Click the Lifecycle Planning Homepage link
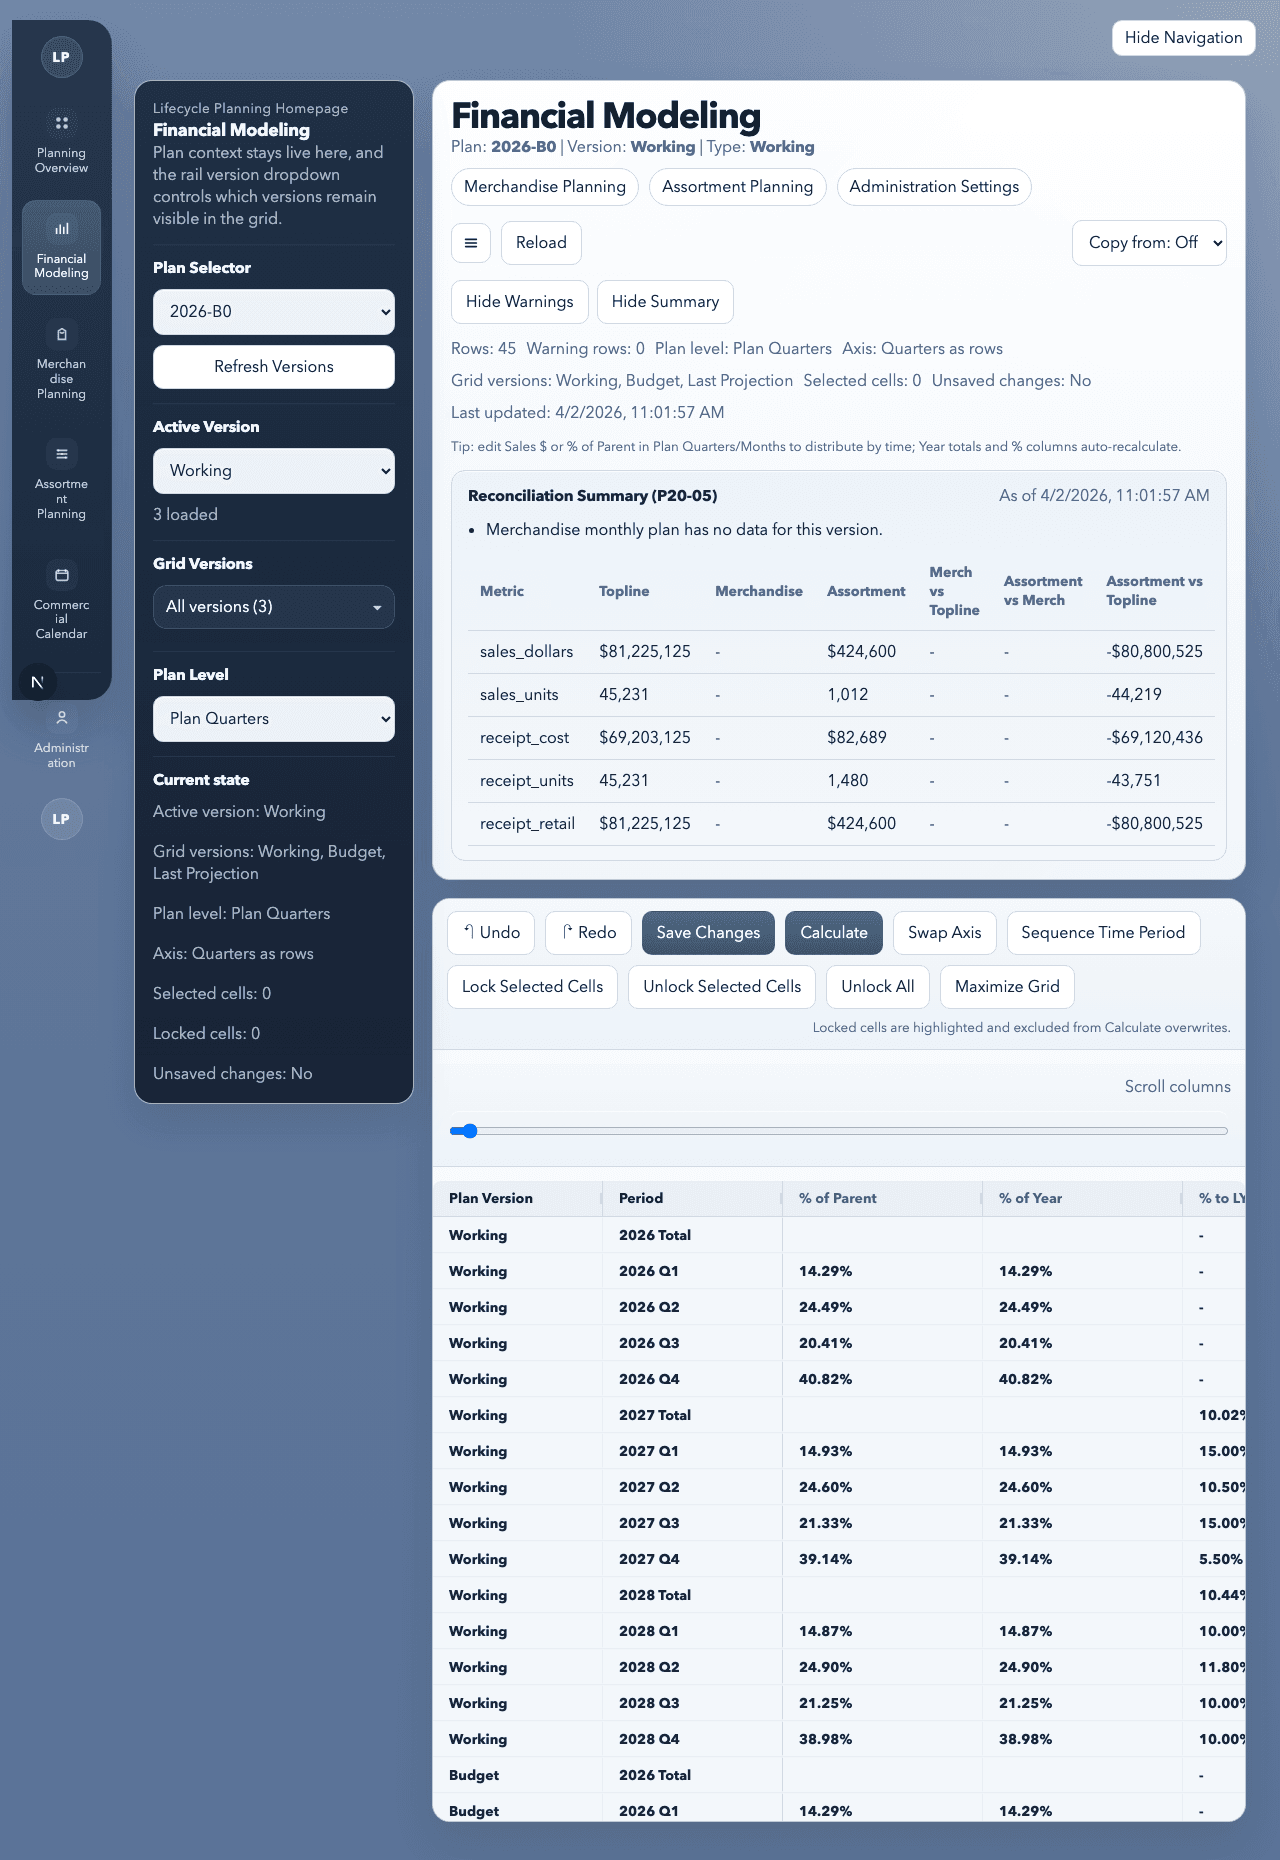Viewport: 1280px width, 1860px height. point(250,108)
